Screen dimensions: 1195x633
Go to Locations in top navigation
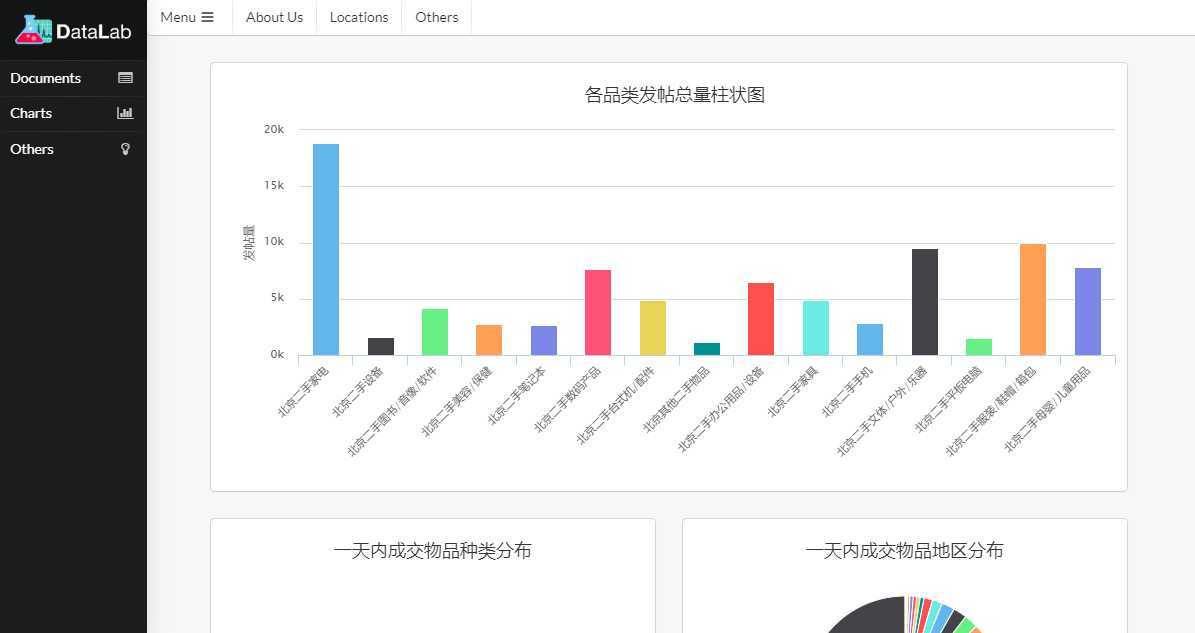pyautogui.click(x=359, y=17)
